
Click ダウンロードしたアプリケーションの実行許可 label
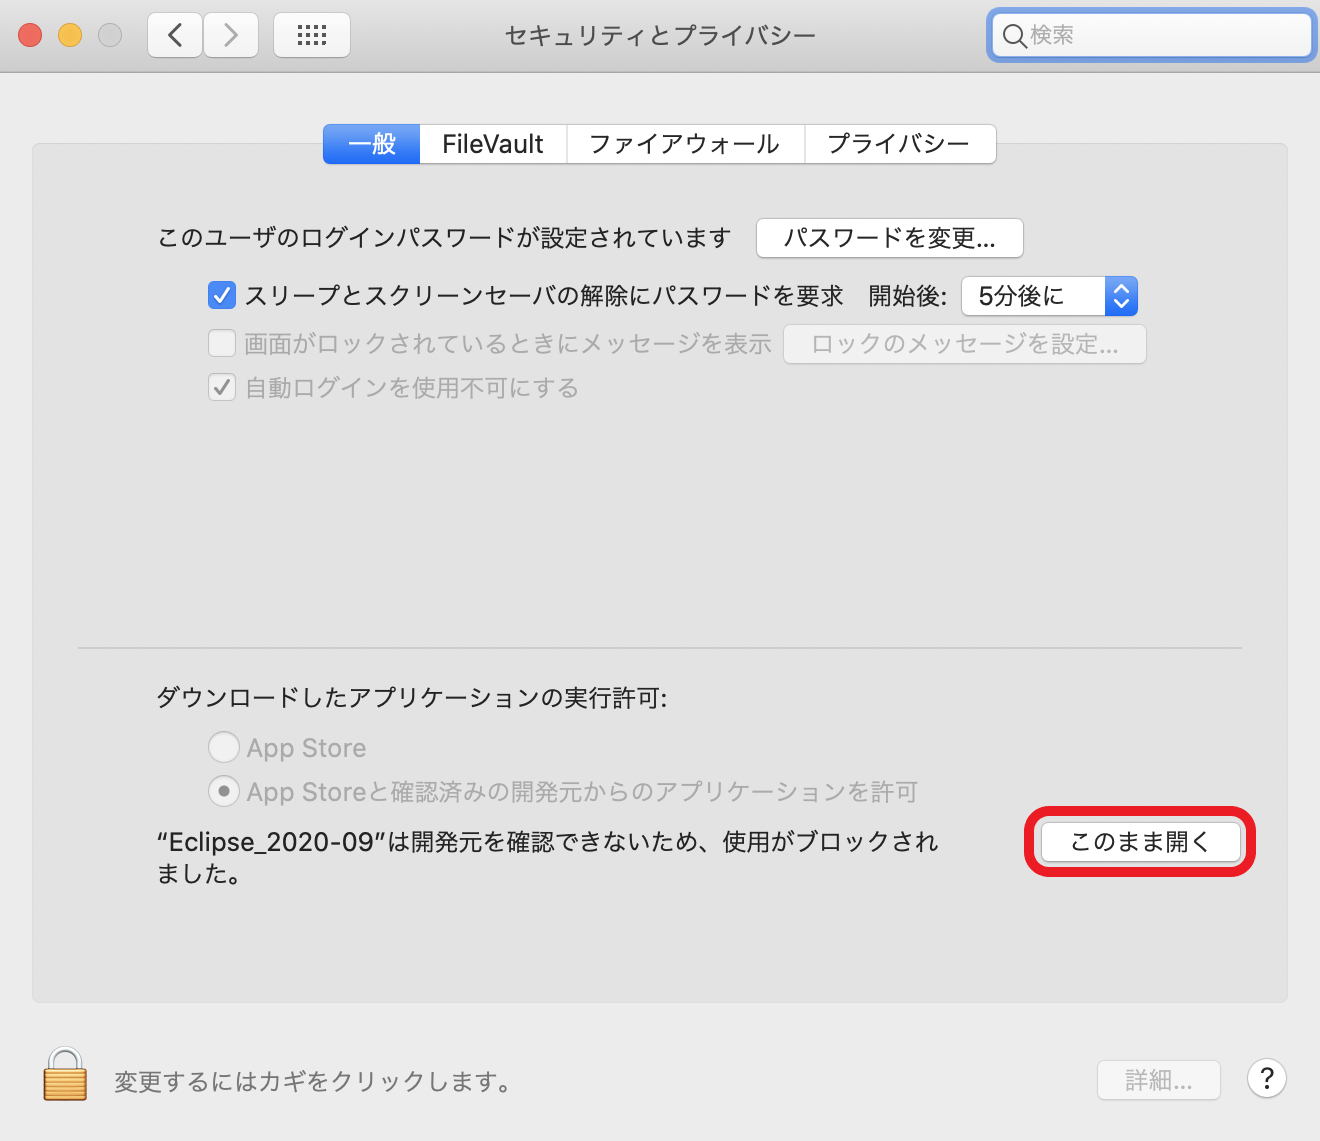(411, 697)
